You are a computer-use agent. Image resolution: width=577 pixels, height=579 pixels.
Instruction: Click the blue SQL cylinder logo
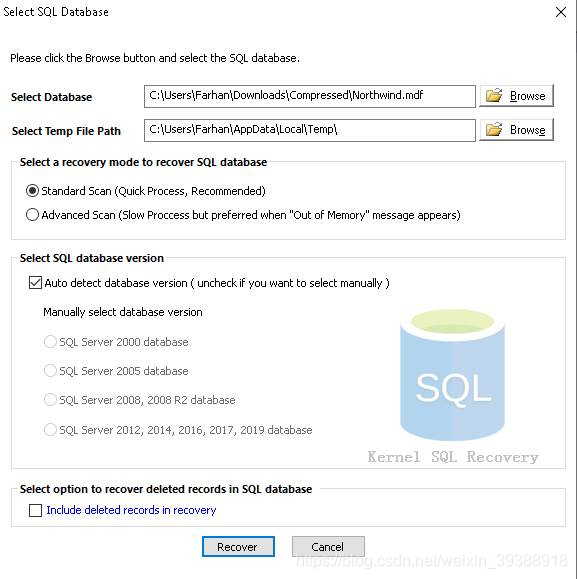click(x=453, y=375)
